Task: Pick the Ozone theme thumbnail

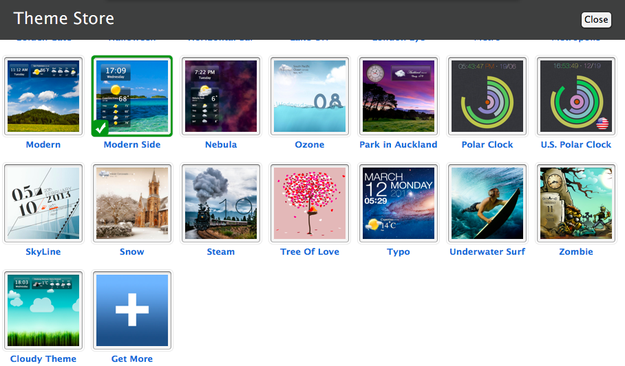Action: [x=310, y=96]
